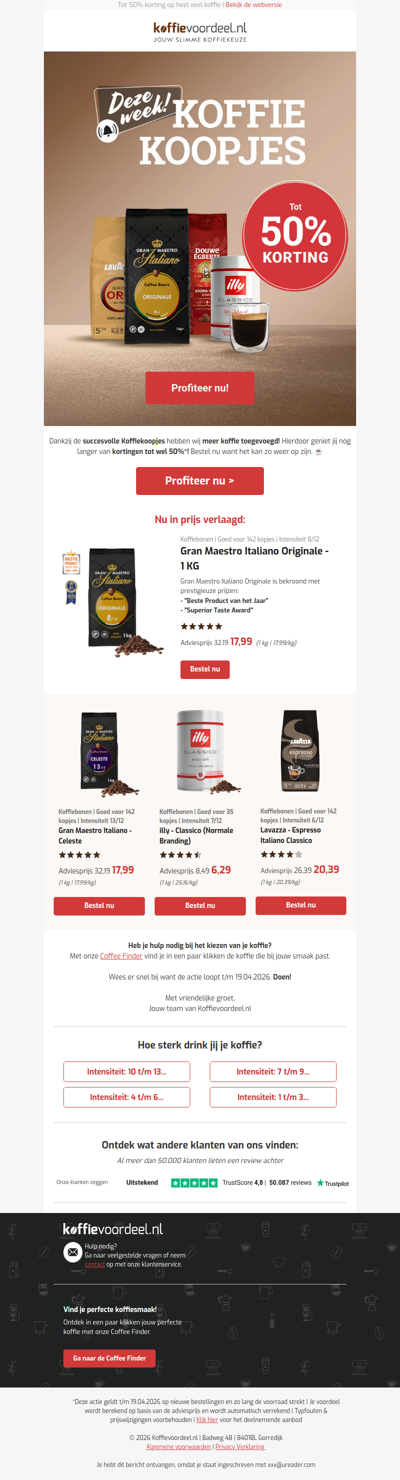The width and height of the screenshot is (400, 1480).
Task: Select Intensiteit: 10 t/m 13 option
Action: click(x=127, y=1071)
